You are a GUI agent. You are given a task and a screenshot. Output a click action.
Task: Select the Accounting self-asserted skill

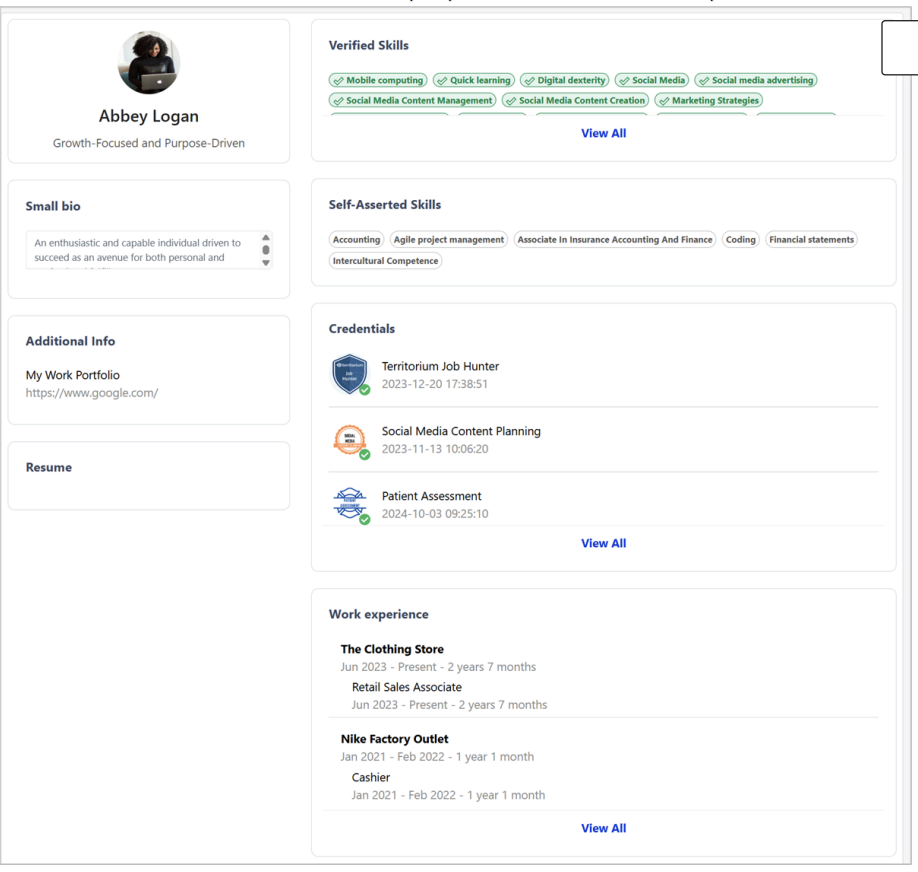[x=357, y=240]
